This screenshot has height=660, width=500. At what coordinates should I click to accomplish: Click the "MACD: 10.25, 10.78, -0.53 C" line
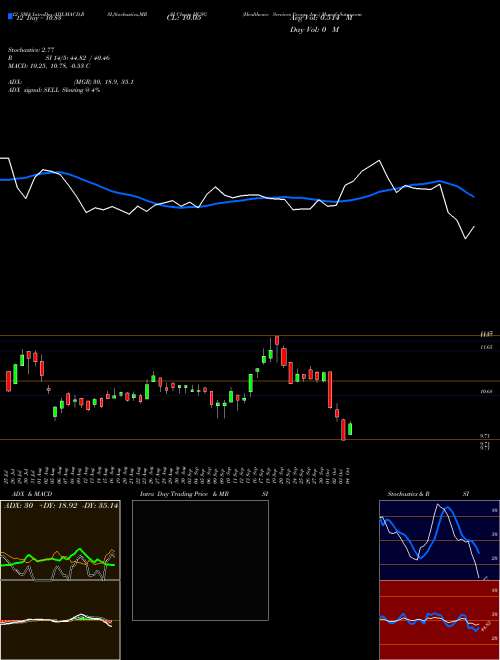point(49,66)
